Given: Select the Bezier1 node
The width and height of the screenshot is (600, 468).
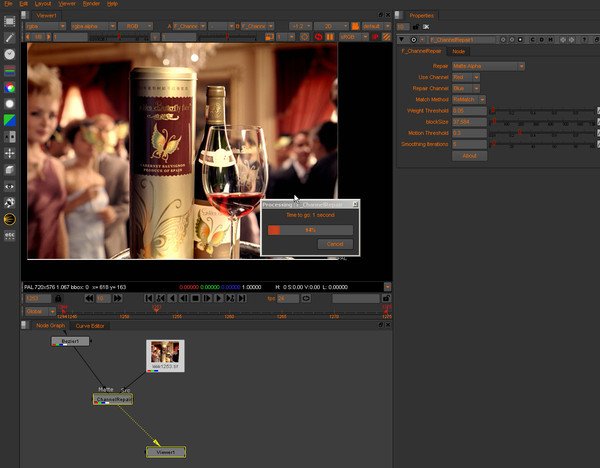Looking at the screenshot, I should (70, 341).
